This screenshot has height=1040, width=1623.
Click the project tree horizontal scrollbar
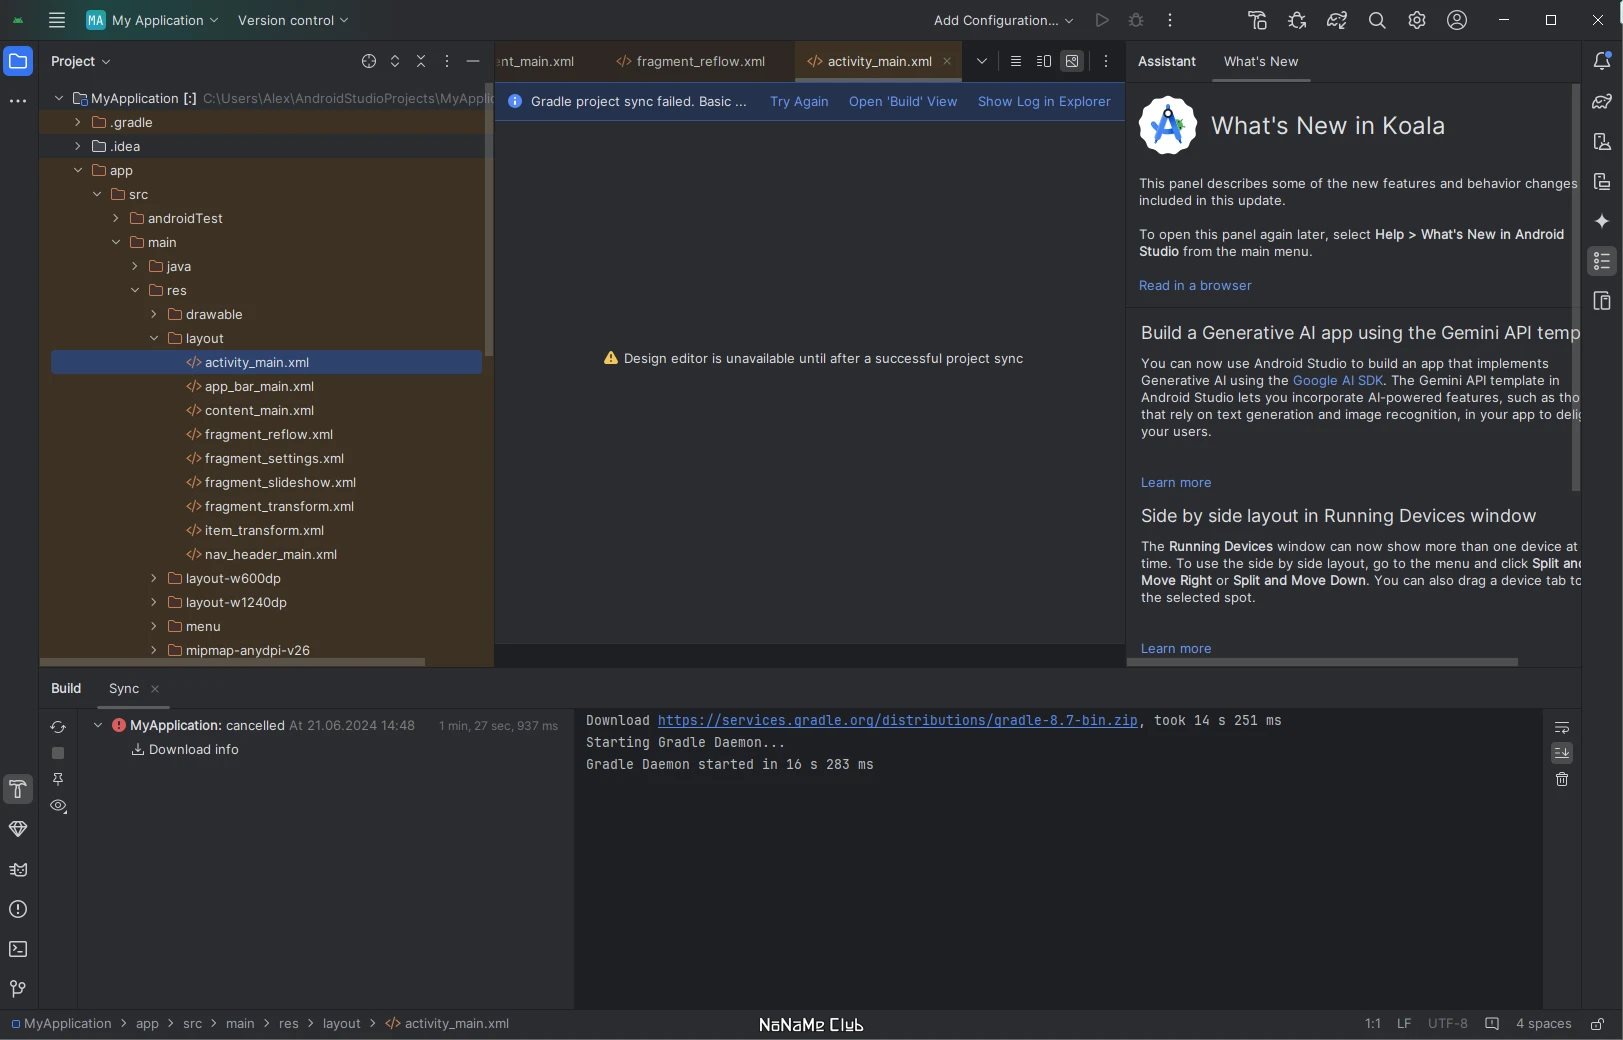[x=232, y=662]
